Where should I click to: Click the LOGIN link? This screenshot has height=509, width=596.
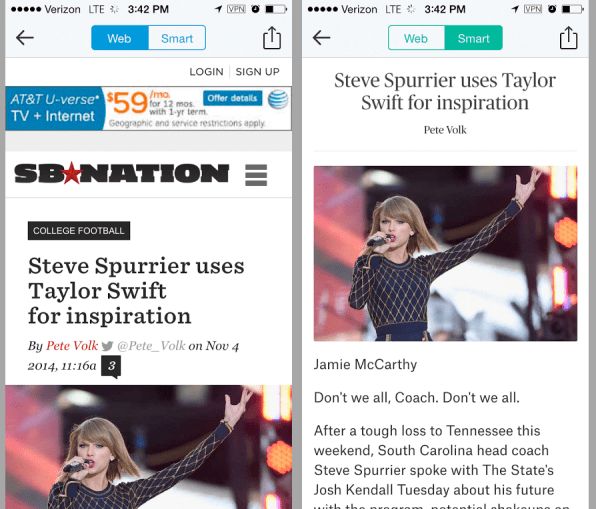[x=206, y=71]
